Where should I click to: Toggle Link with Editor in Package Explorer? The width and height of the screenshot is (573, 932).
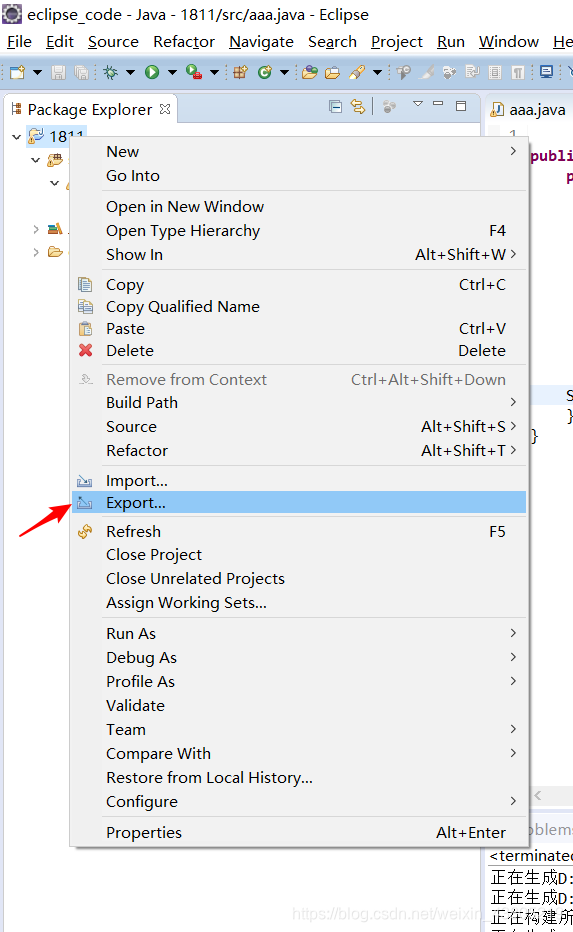tap(357, 106)
